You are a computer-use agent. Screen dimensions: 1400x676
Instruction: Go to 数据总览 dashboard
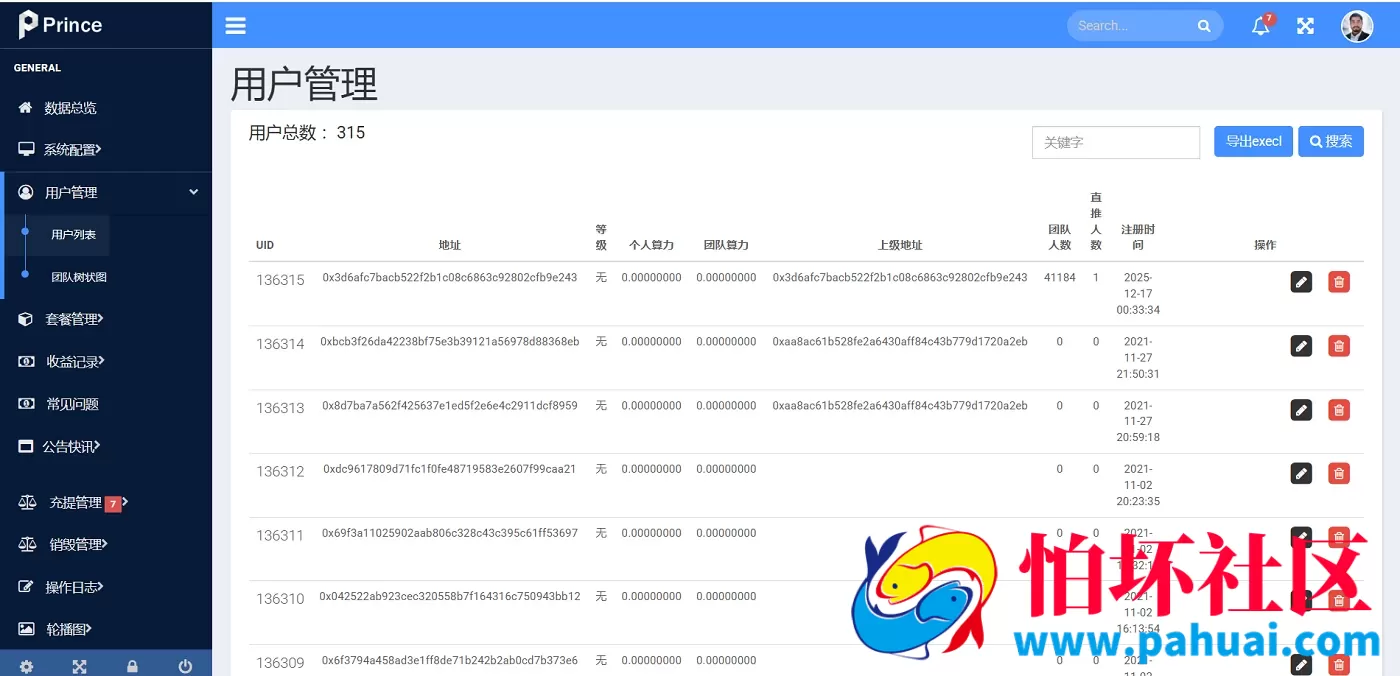(106, 108)
